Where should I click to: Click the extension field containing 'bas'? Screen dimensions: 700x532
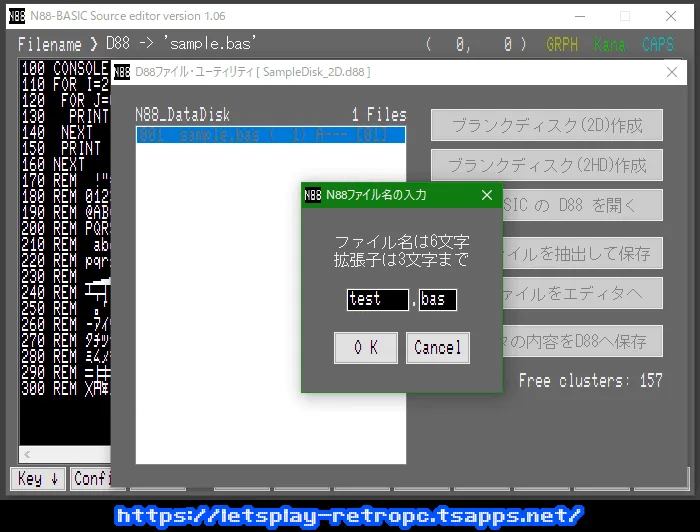[438, 299]
